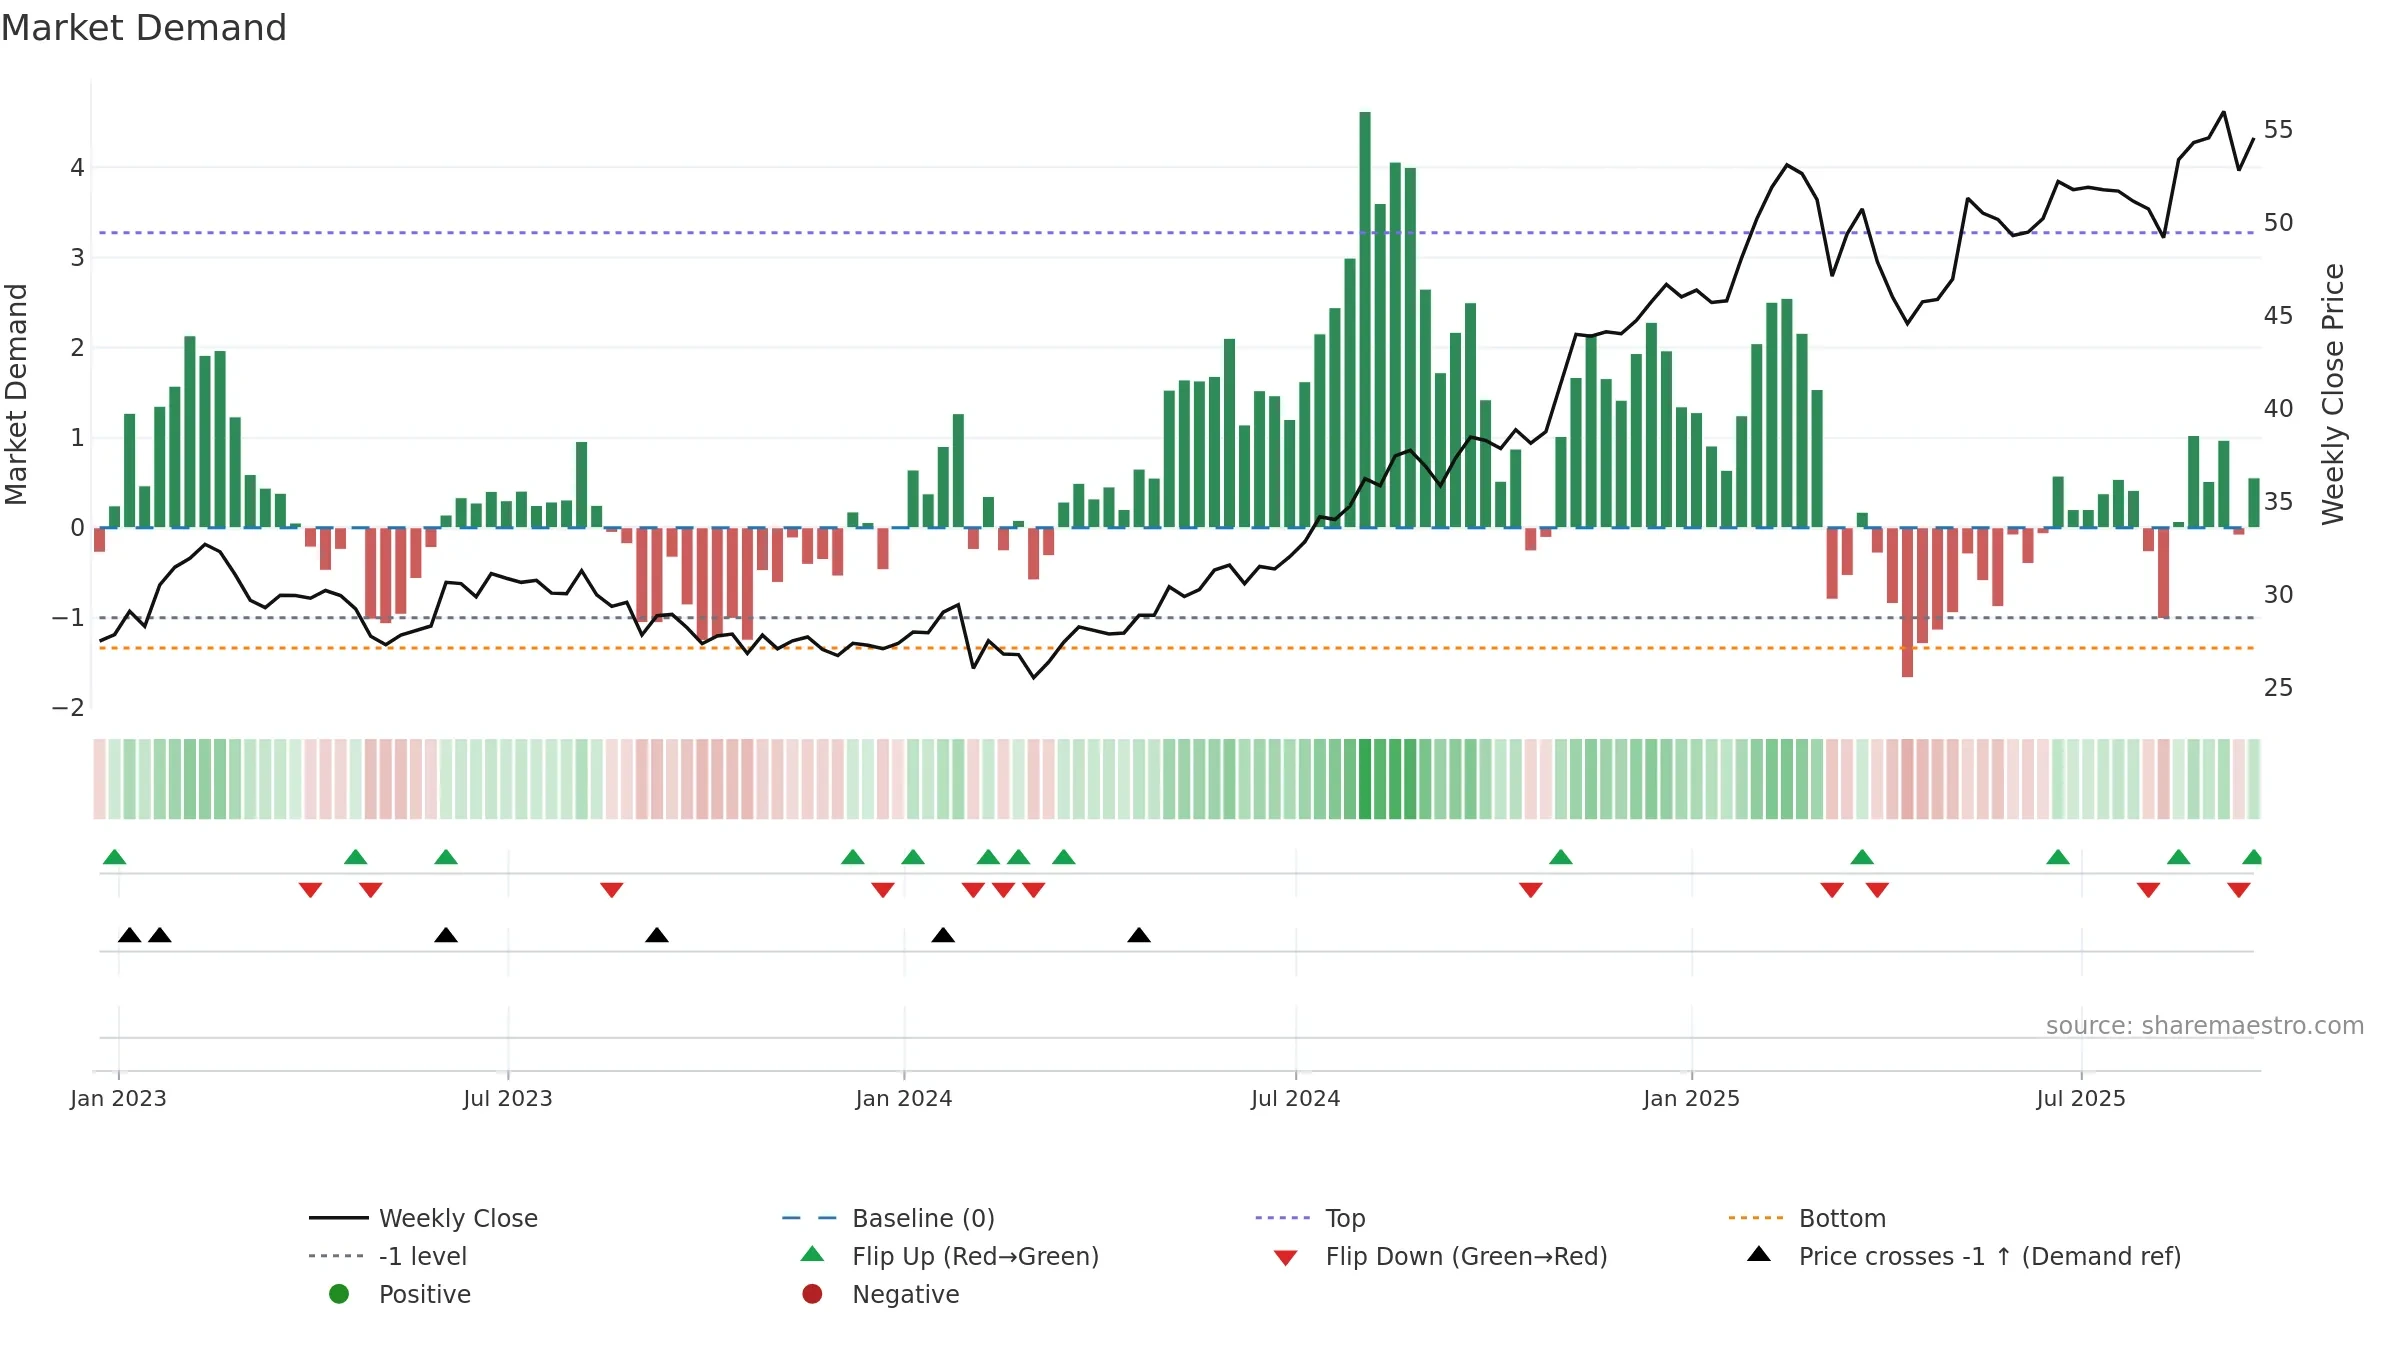Toggle the Baseline (0) legend entry

coord(888,1218)
